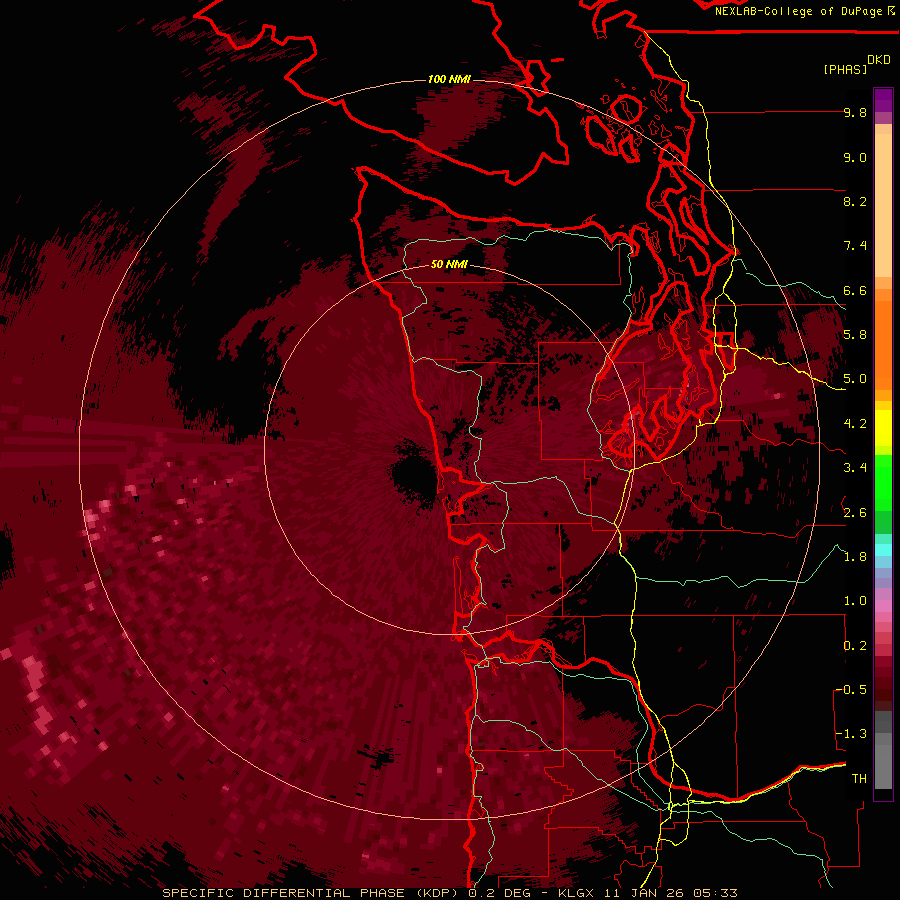Click the 5.0 value on the color scale
Screen dimensions: 900x900
tap(855, 379)
